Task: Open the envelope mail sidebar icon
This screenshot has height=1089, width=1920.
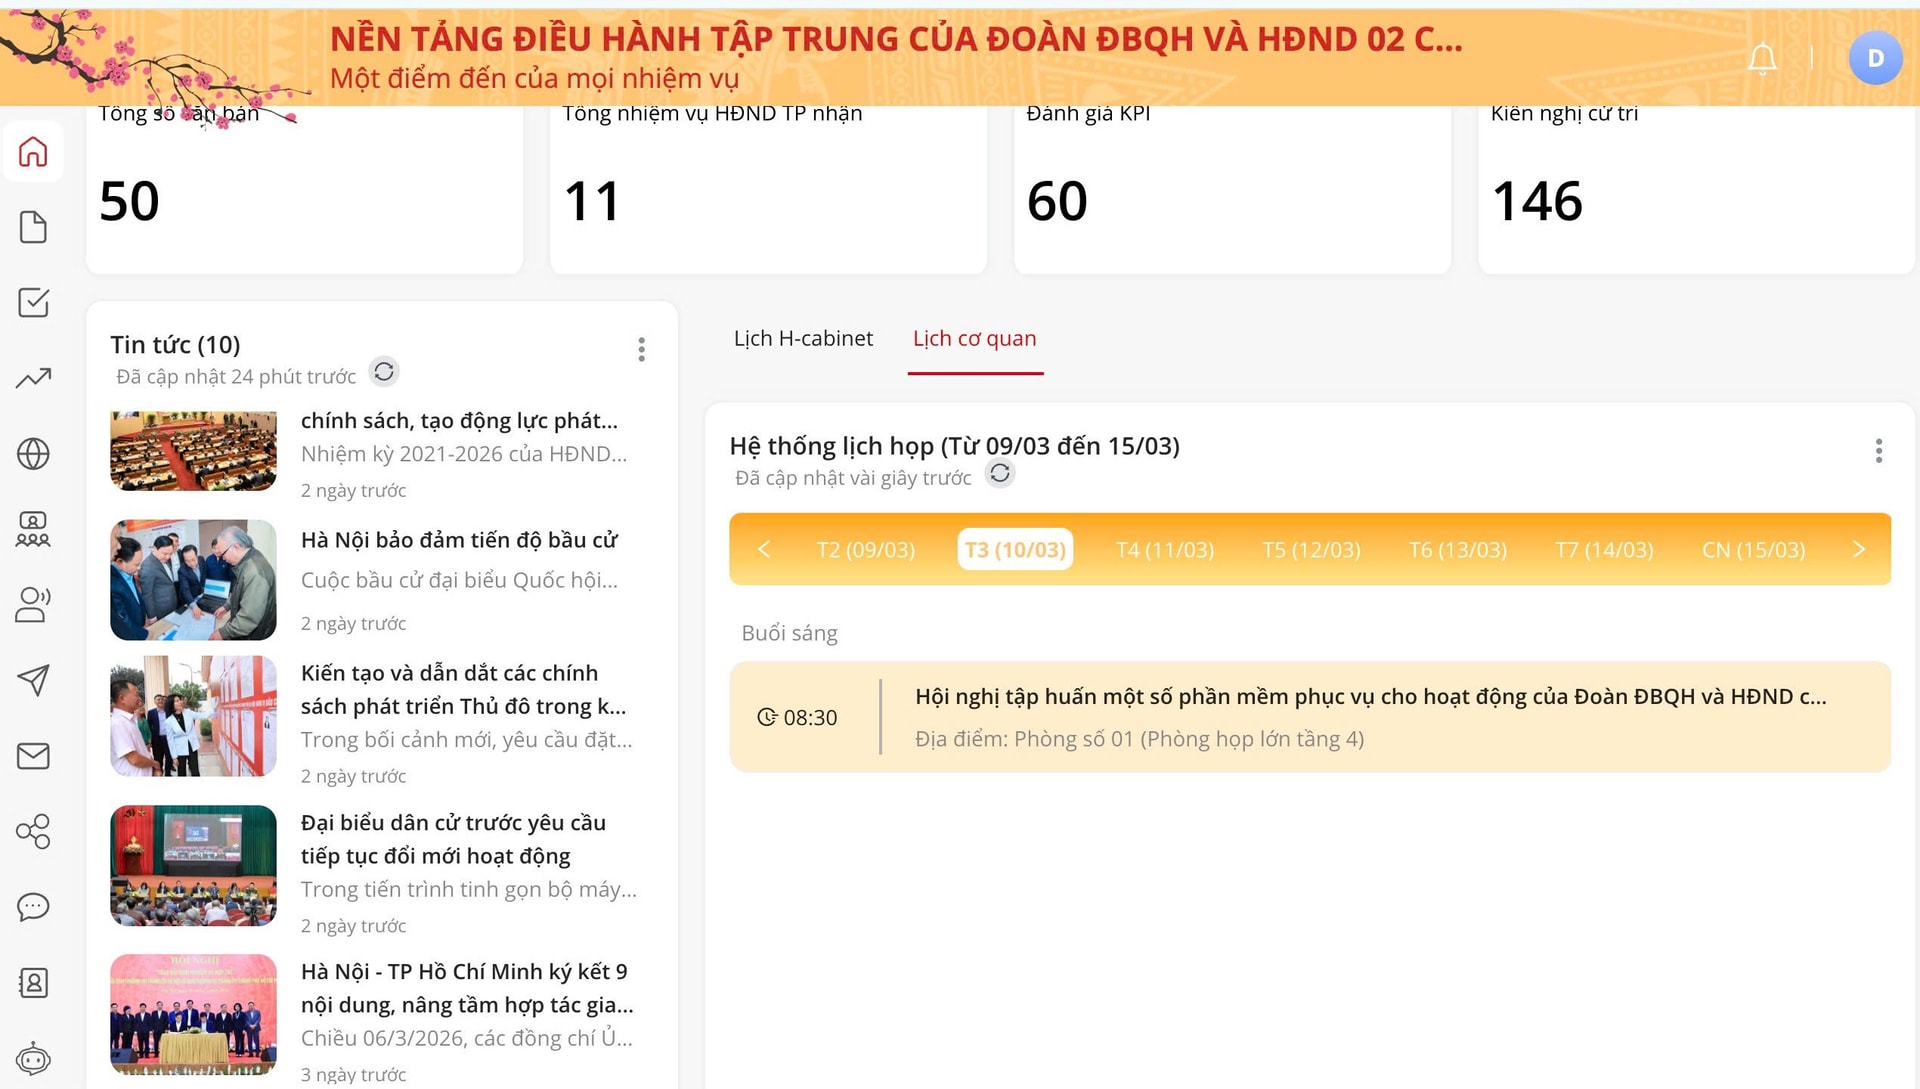Action: [33, 756]
